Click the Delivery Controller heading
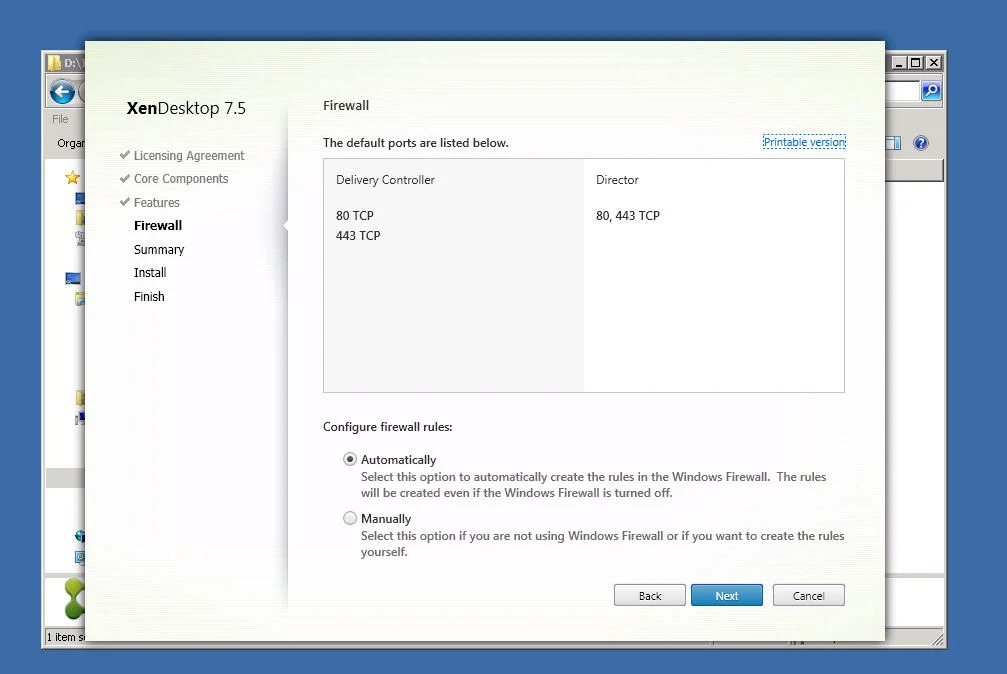Screen dimensions: 1007x674 pyautogui.click(x=385, y=180)
